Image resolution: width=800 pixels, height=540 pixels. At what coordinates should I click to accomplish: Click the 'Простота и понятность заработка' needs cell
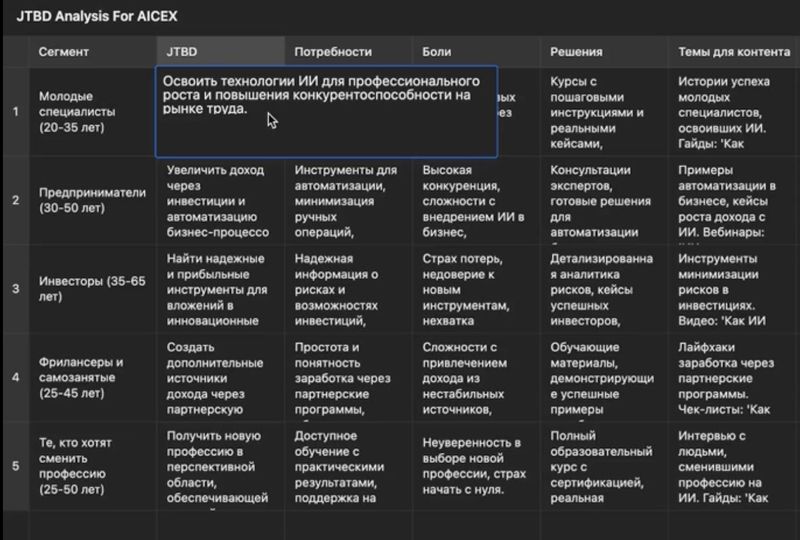[x=348, y=377]
